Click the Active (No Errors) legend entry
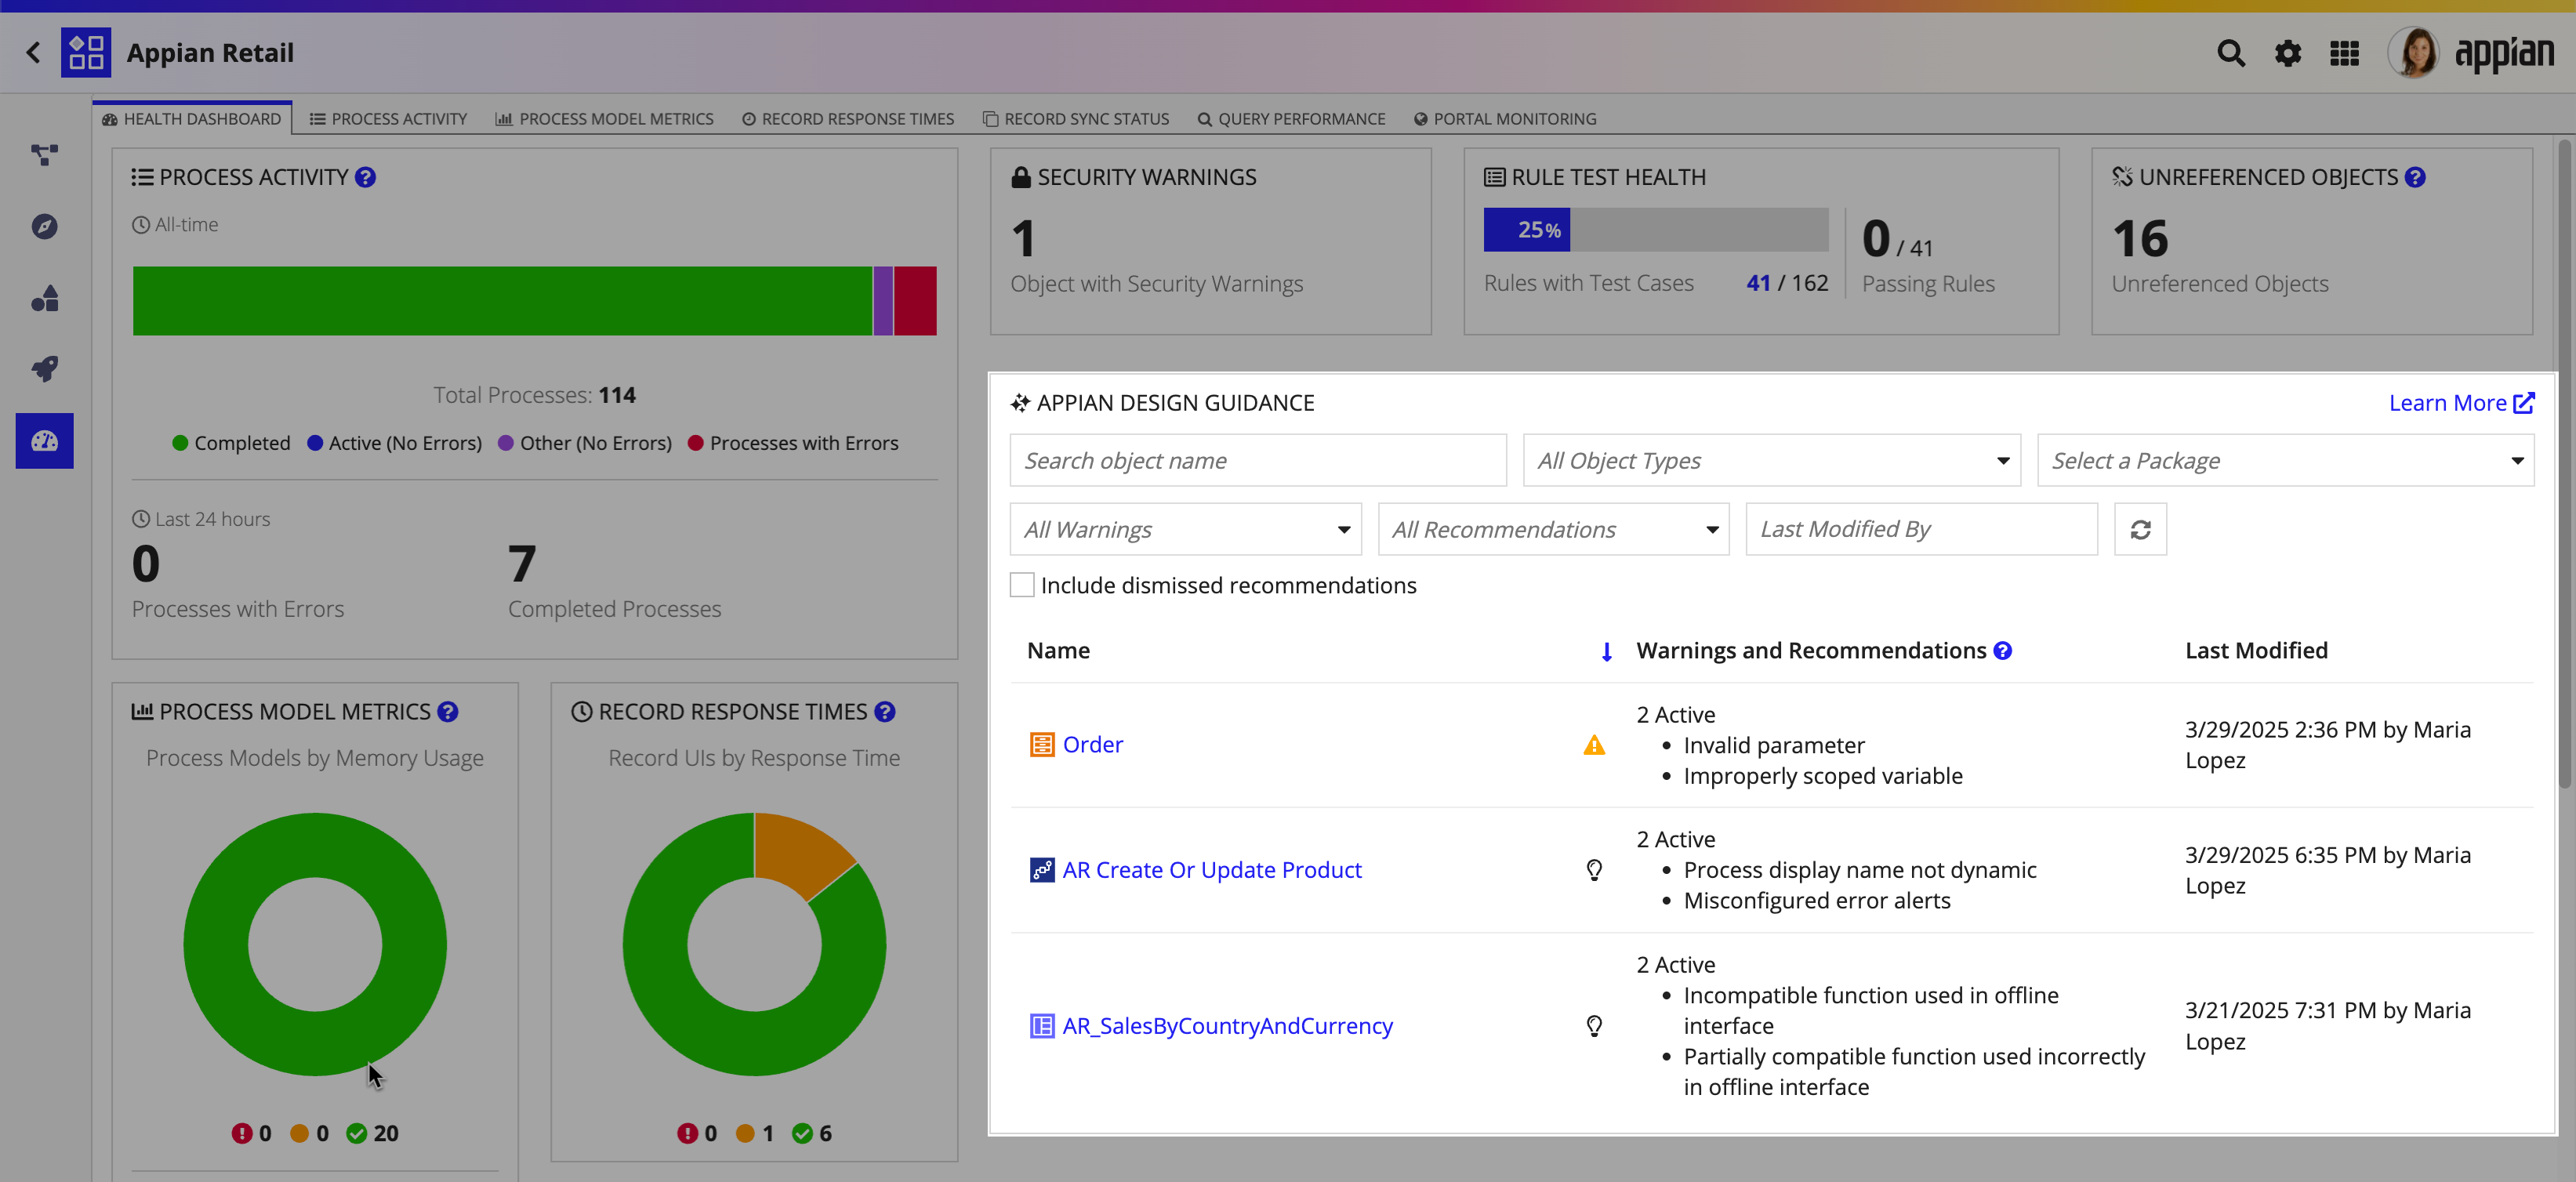This screenshot has height=1182, width=2576. click(x=394, y=443)
